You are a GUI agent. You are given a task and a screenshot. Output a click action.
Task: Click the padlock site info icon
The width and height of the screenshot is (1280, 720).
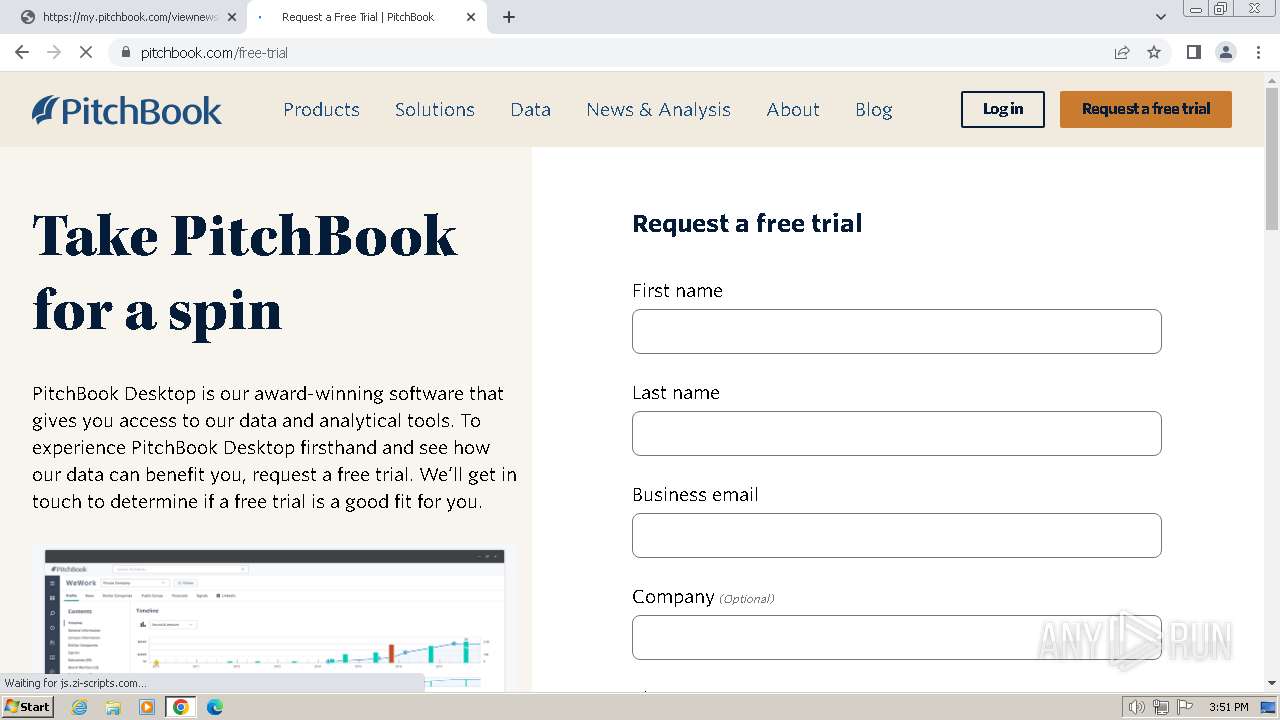click(x=126, y=52)
